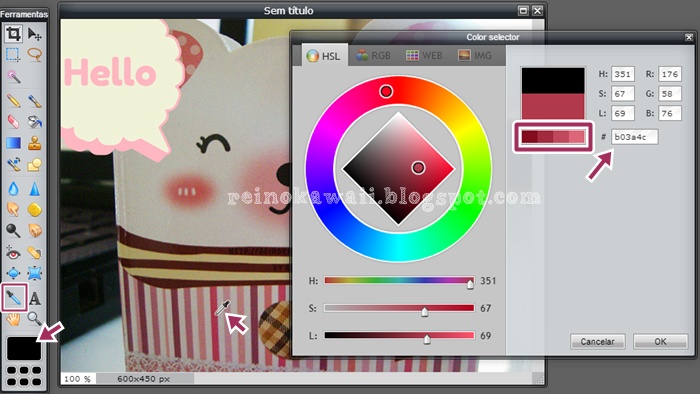Select the Paint Bucket tool

(x=34, y=121)
